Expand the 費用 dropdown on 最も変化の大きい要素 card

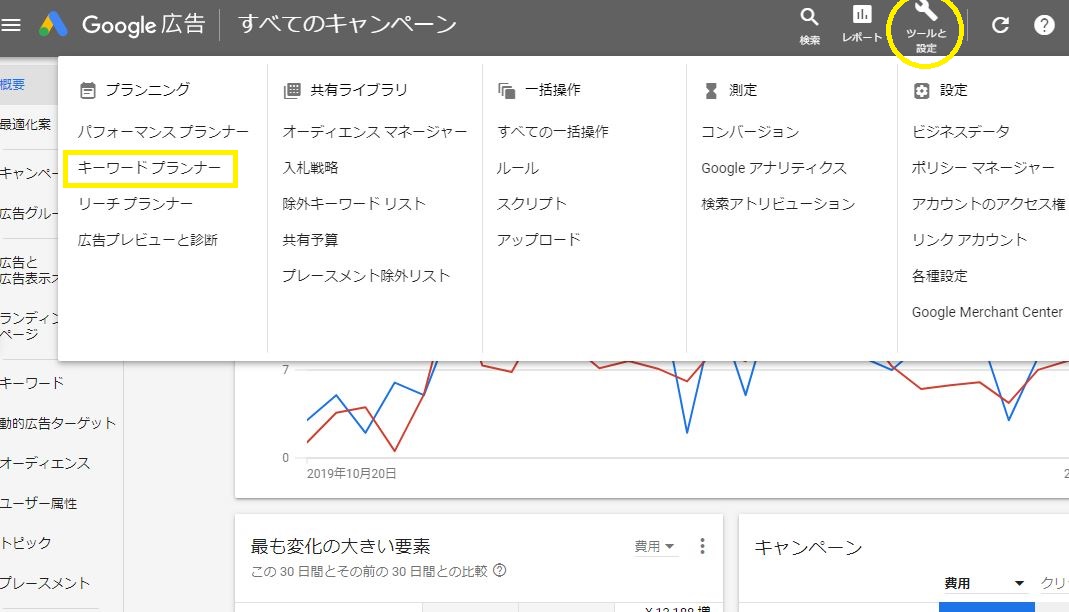[654, 546]
